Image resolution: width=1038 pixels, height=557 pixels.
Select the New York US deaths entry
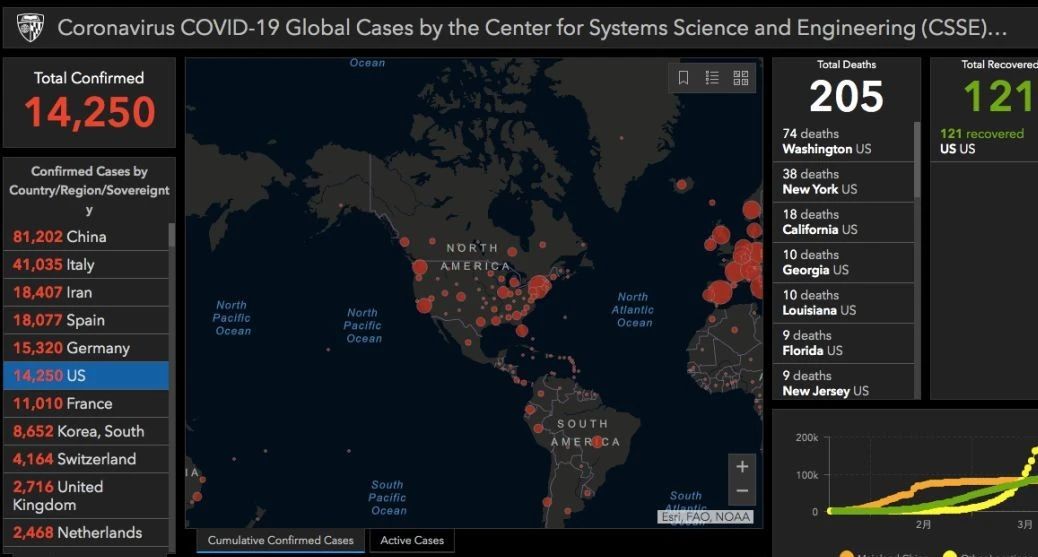click(842, 182)
